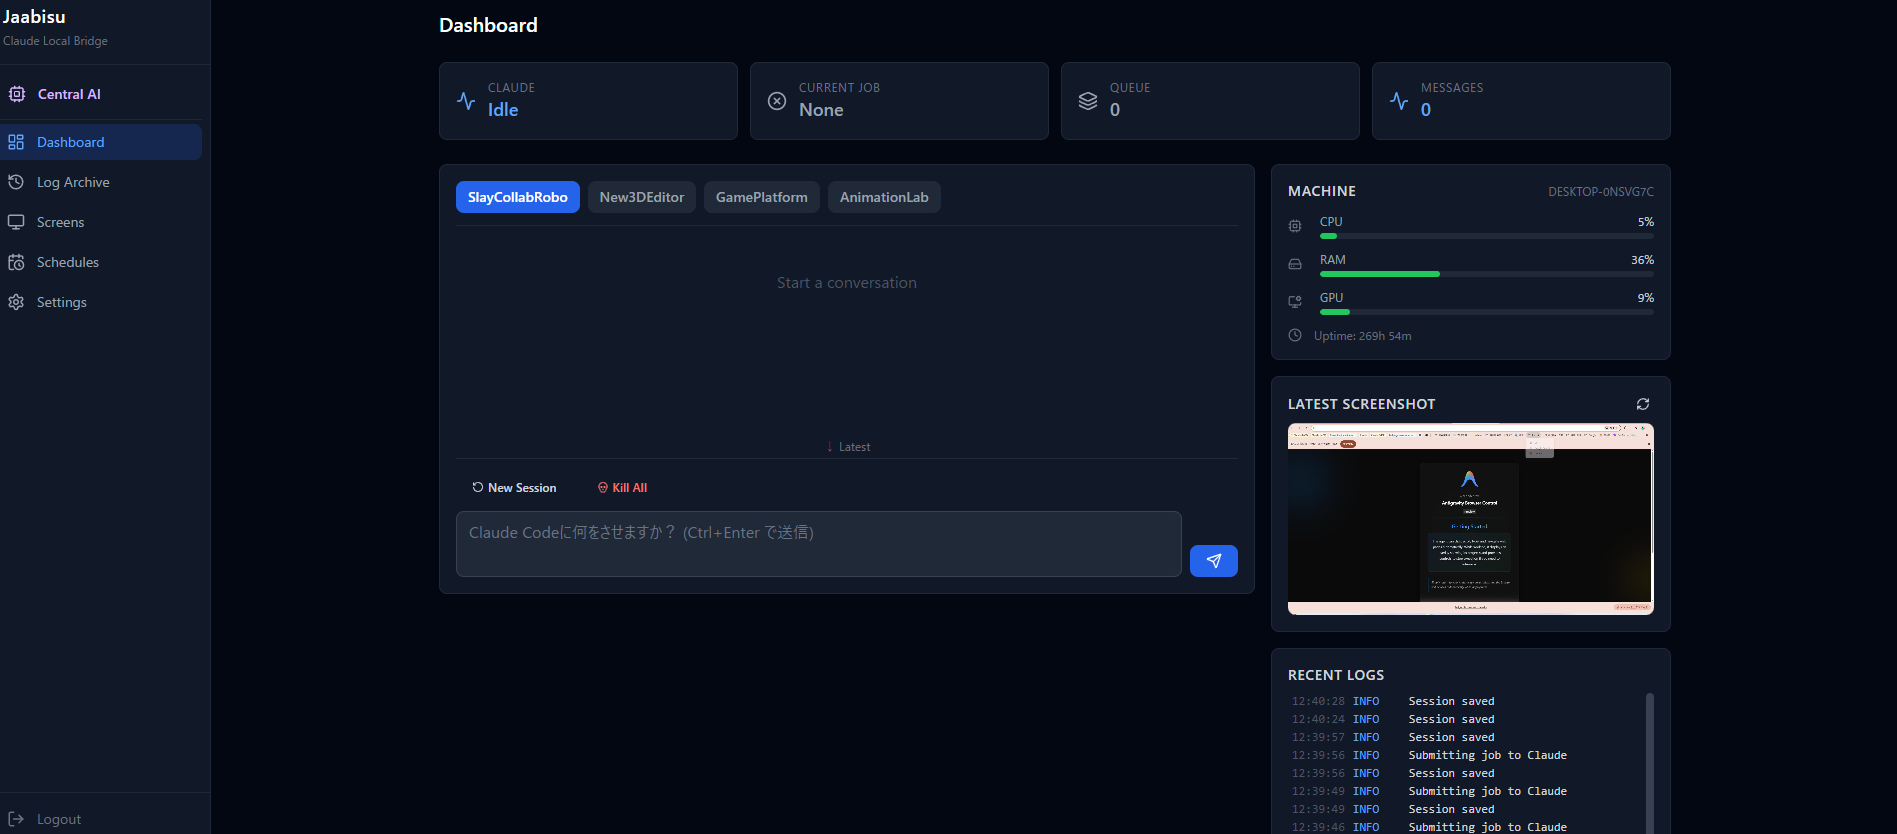1897x834 pixels.
Task: Click the Current Job status icon
Action: tap(777, 101)
